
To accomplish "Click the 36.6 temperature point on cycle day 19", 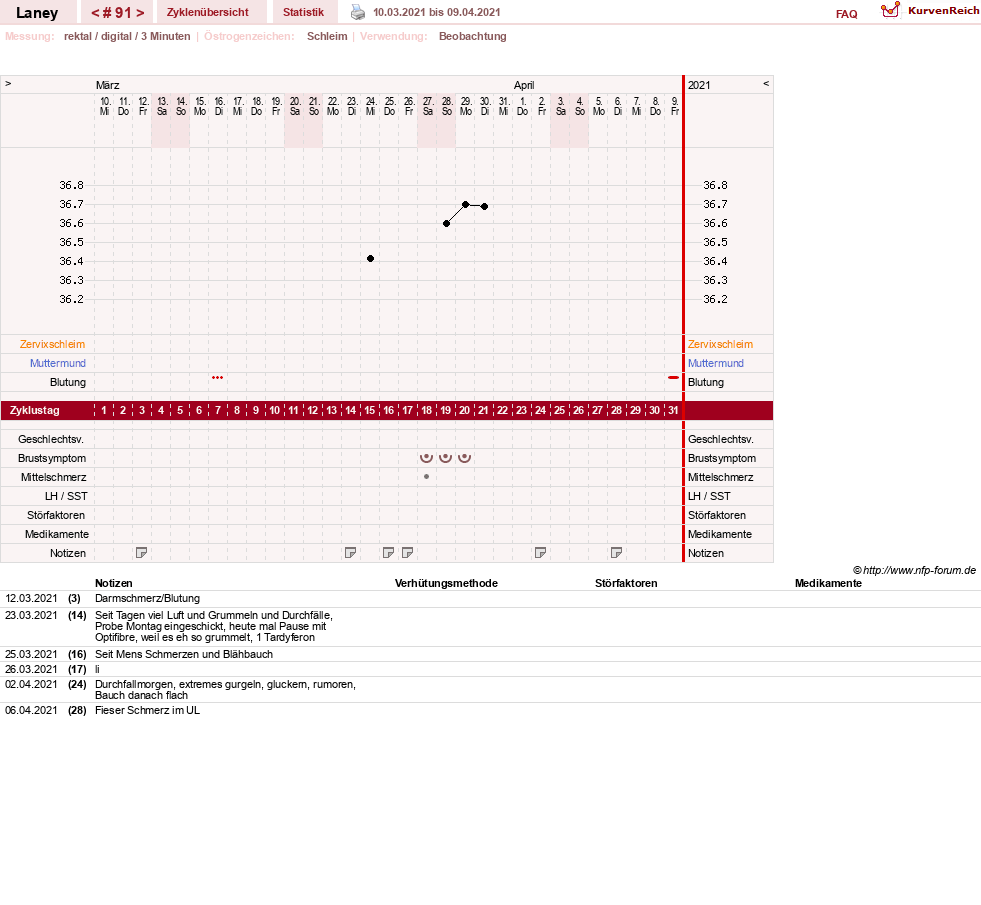I will (446, 223).
